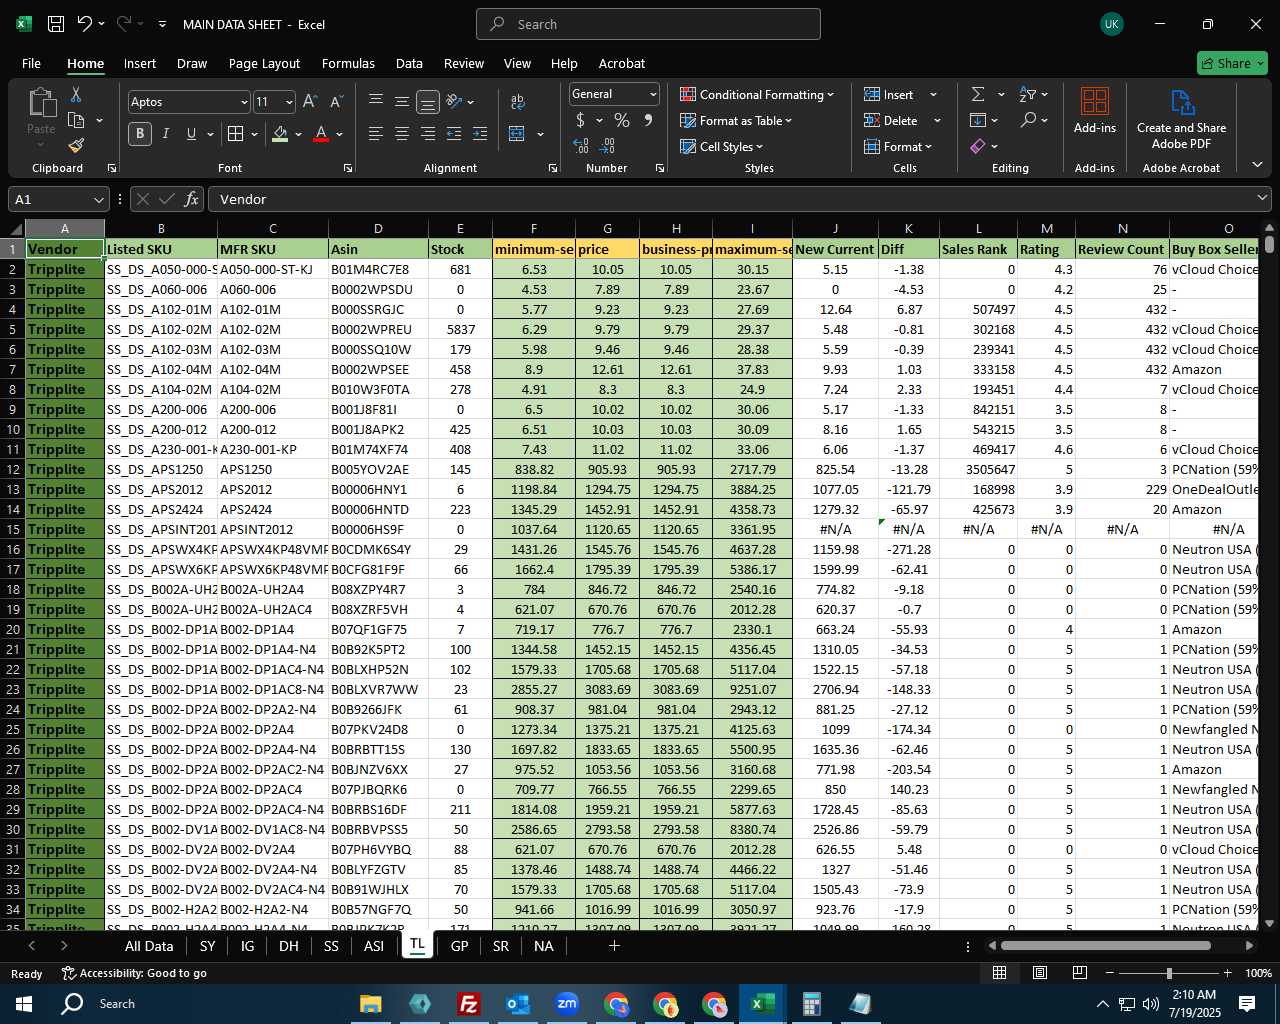Screen dimensions: 1280x1024
Task: Decrease the font size
Action: click(336, 102)
